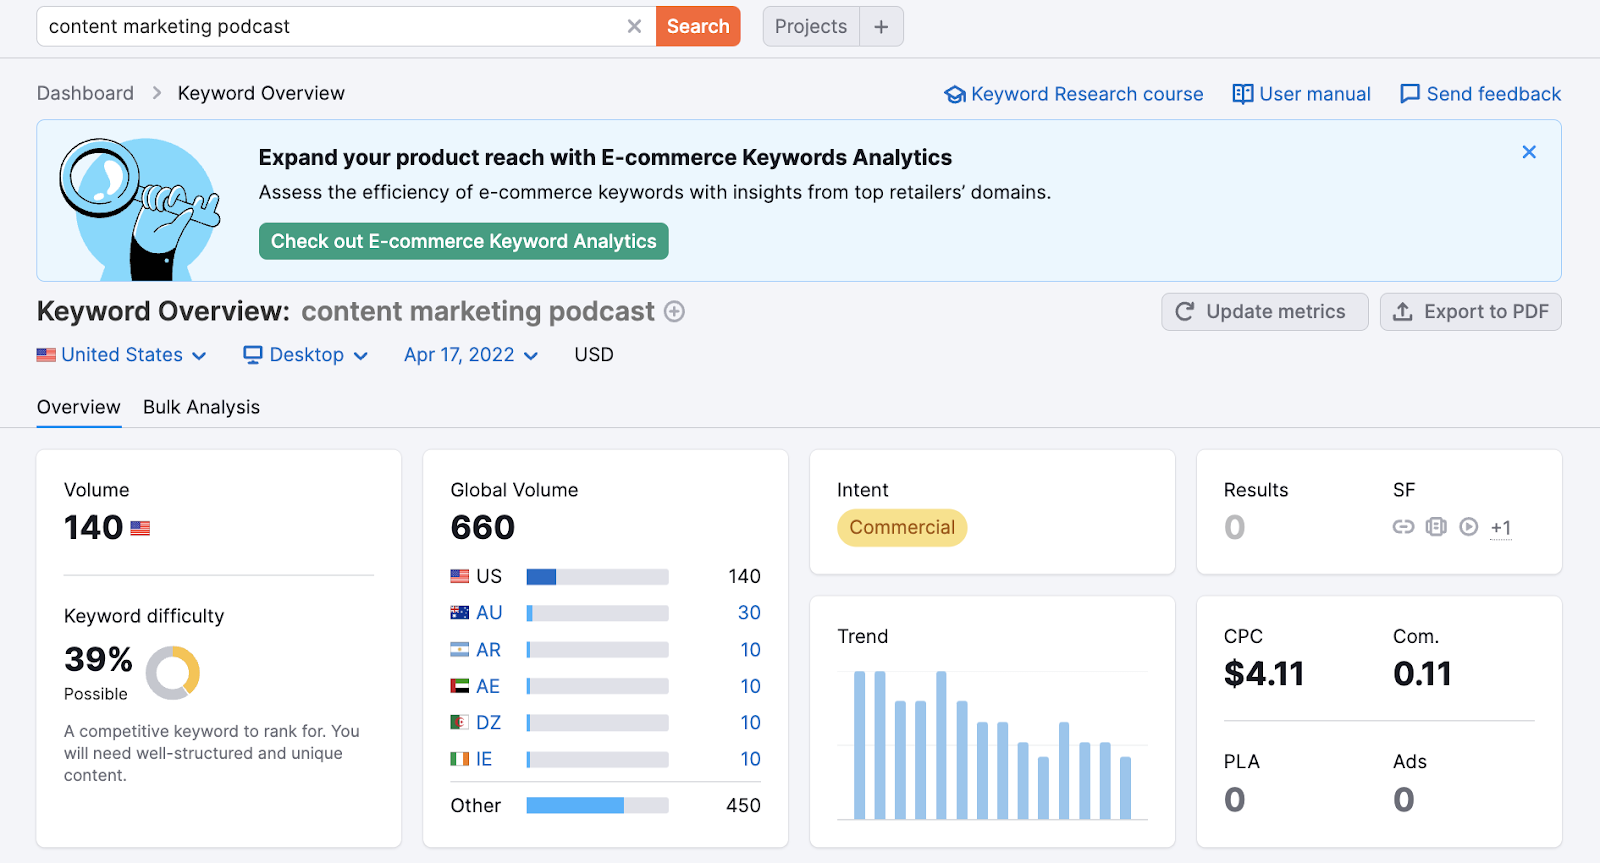Screen dimensions: 1600x863
Task: Click the featured snippet SERP feature icon
Action: point(1436,527)
